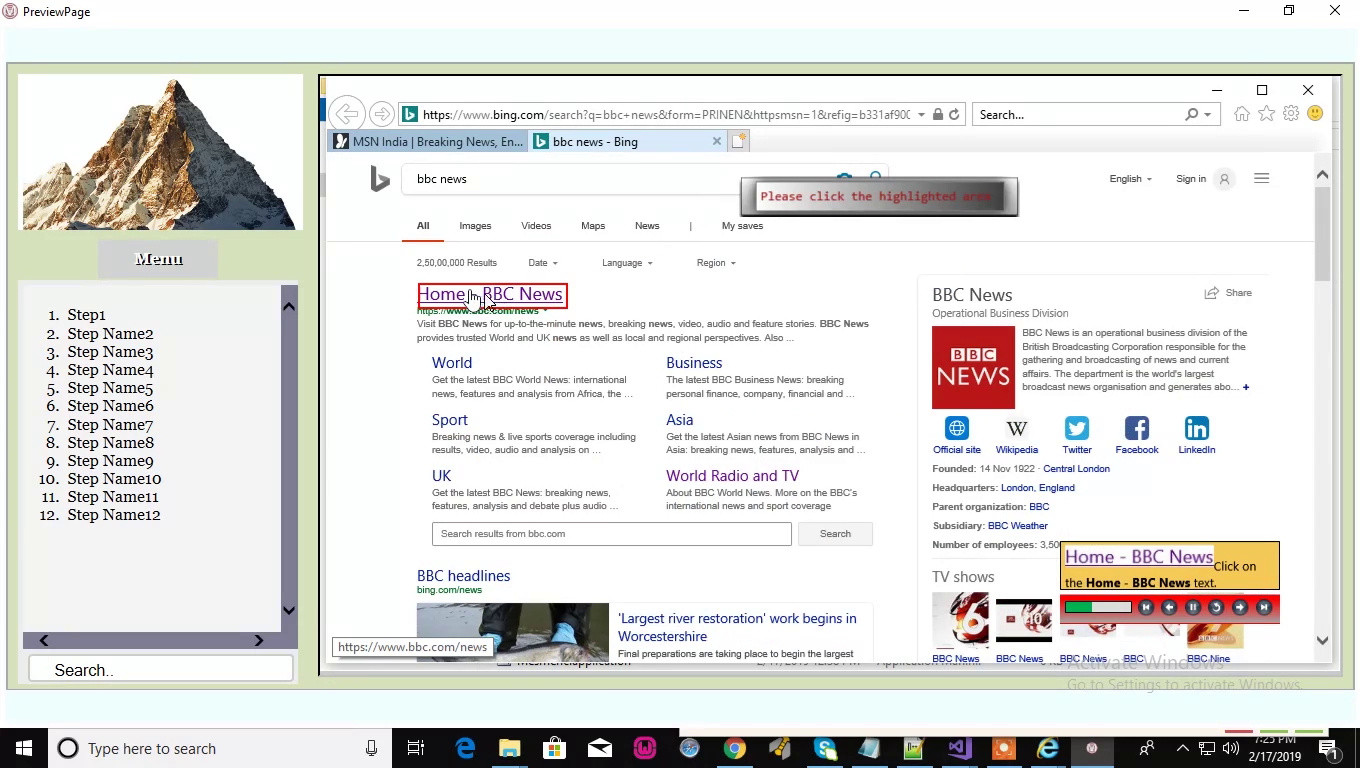Open address bar URL history dropdown arrow

921,115
